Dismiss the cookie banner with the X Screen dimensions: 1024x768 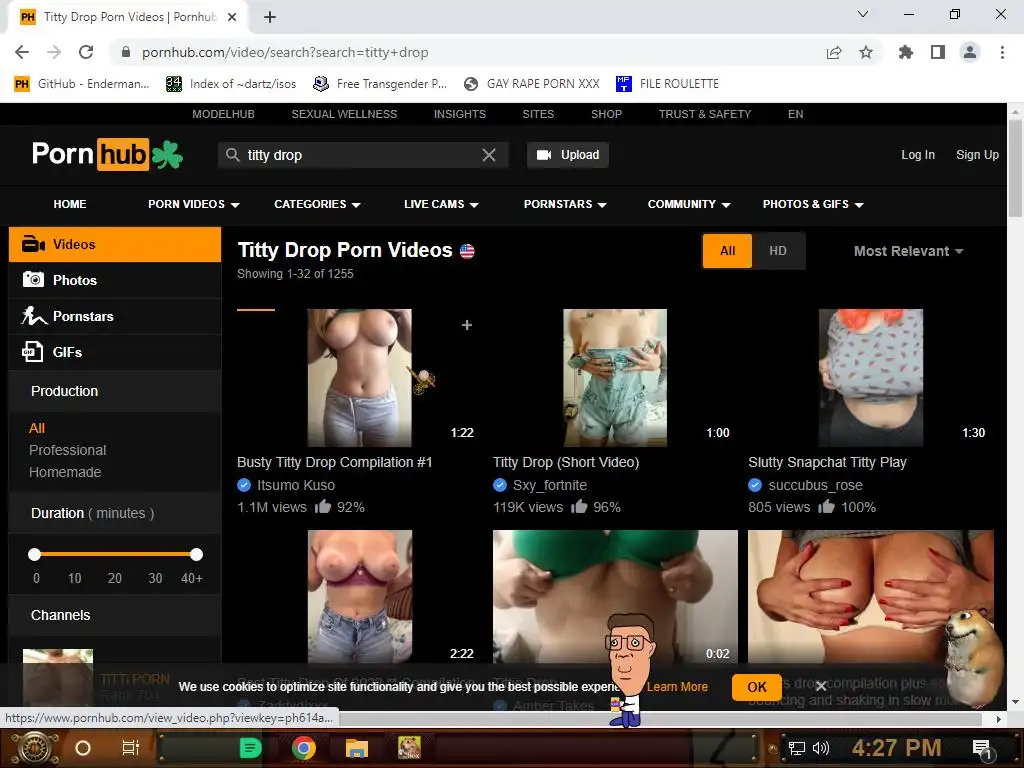pyautogui.click(x=821, y=686)
